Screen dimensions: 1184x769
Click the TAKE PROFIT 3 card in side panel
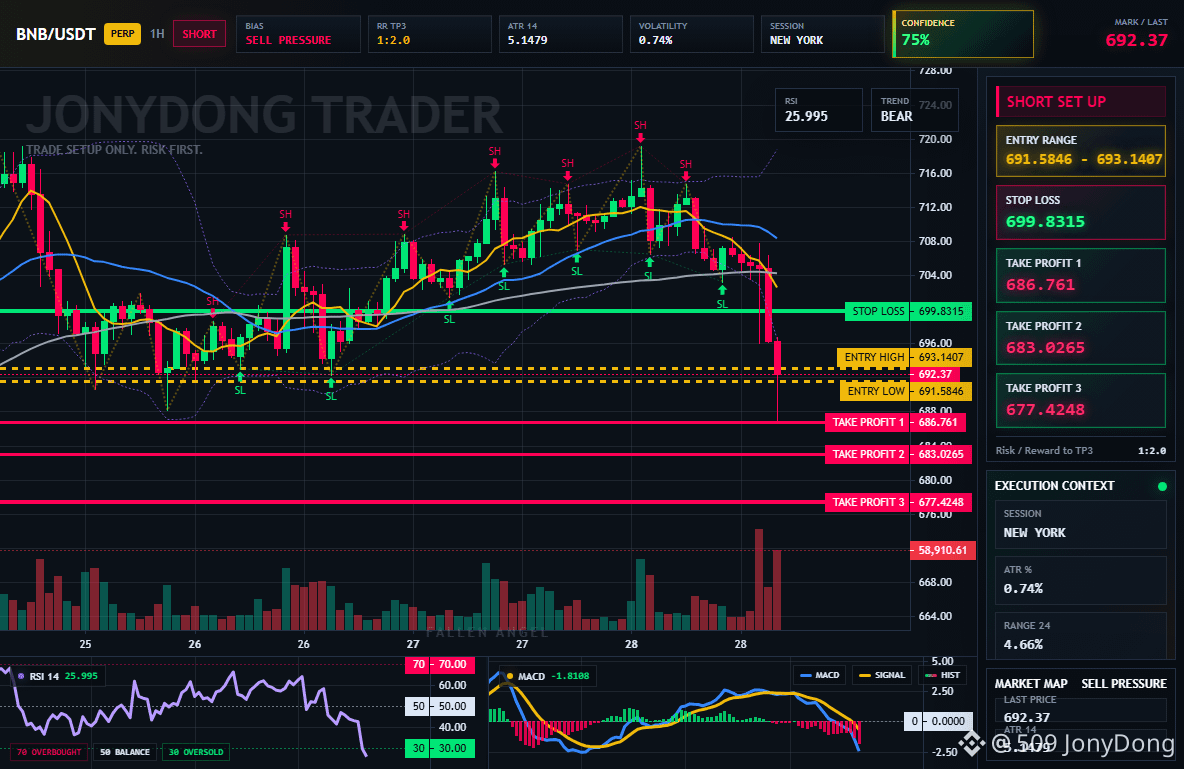(1081, 400)
